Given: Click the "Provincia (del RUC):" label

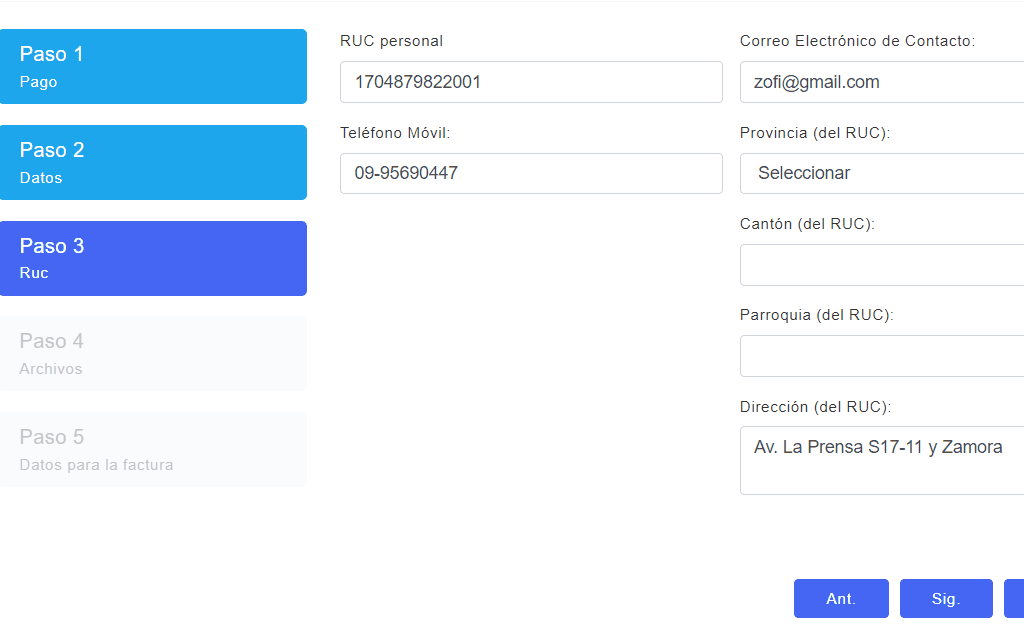Looking at the screenshot, I should coord(815,133).
